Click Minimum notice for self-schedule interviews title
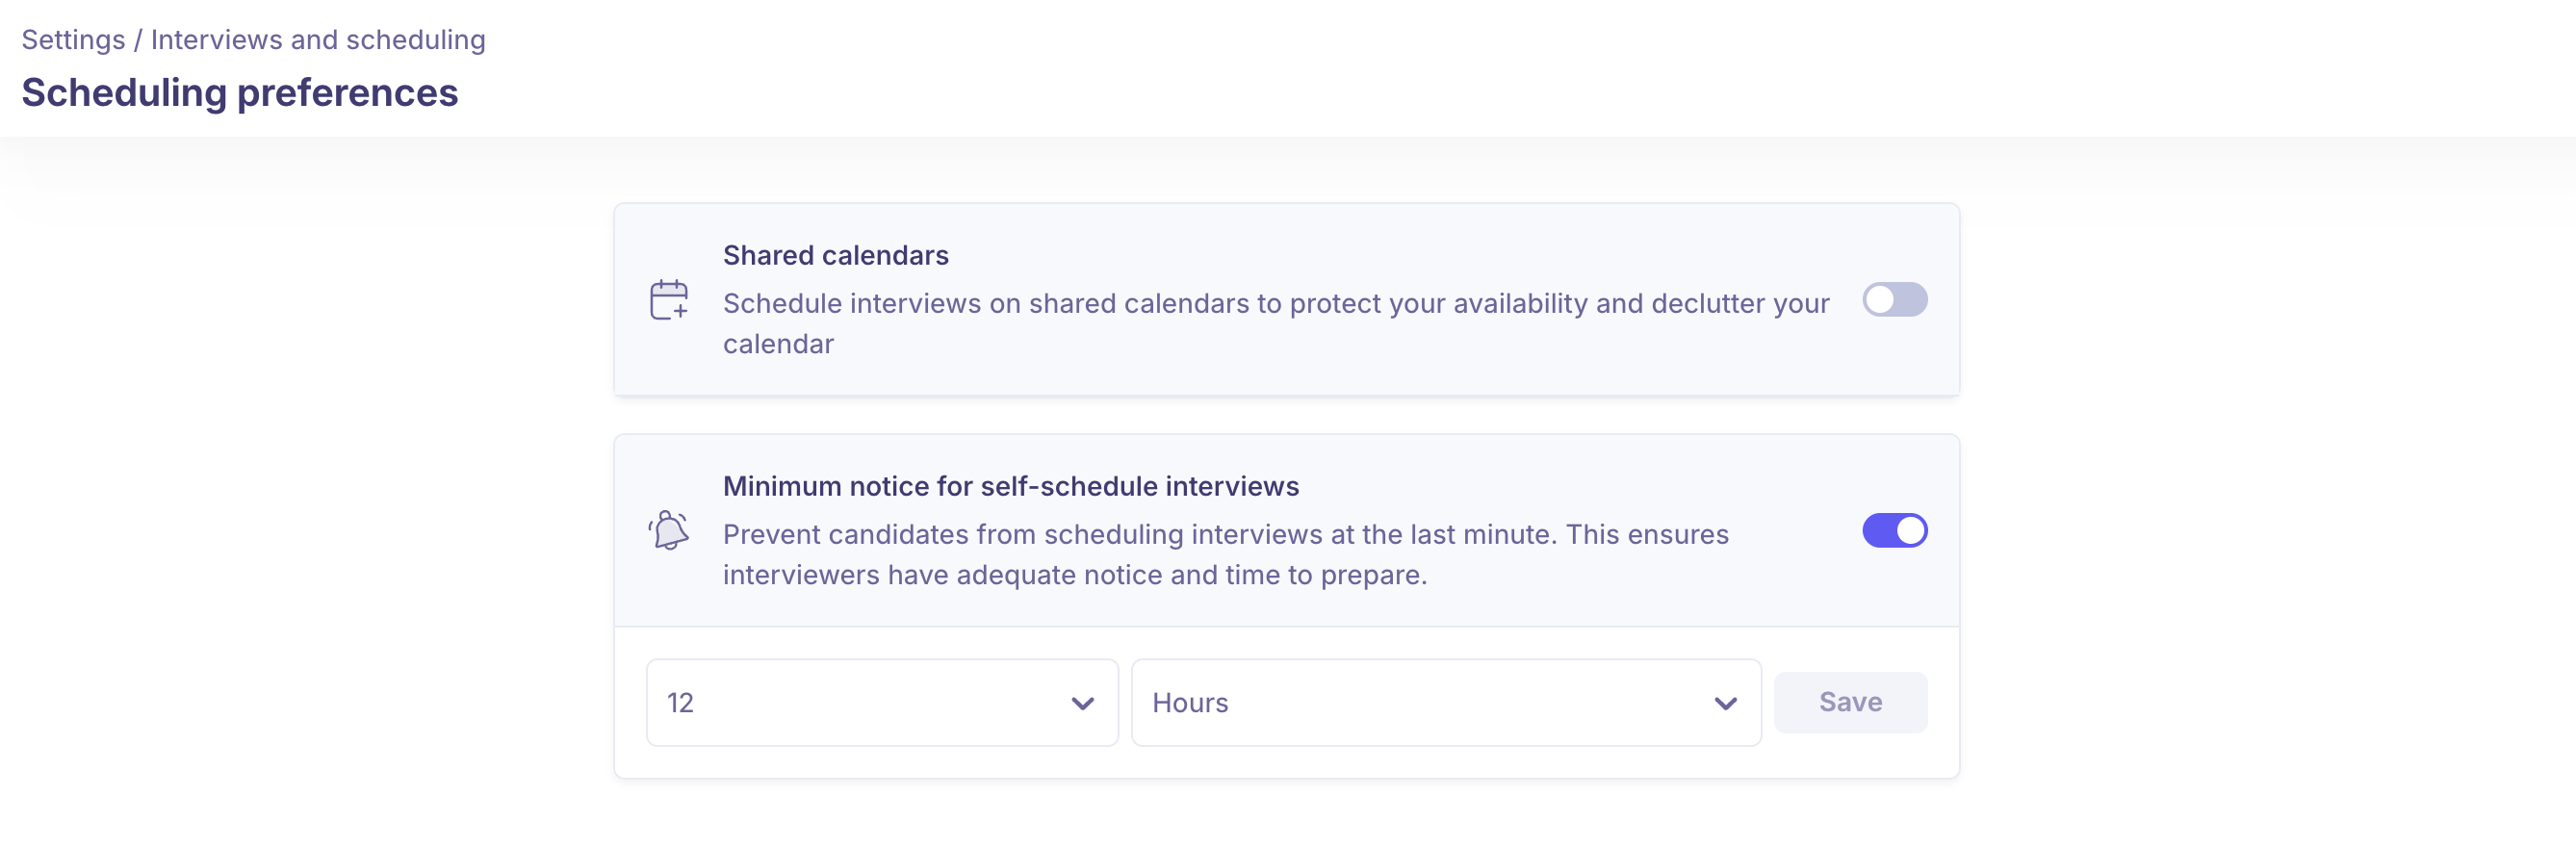Image resolution: width=2576 pixels, height=847 pixels. click(1010, 486)
